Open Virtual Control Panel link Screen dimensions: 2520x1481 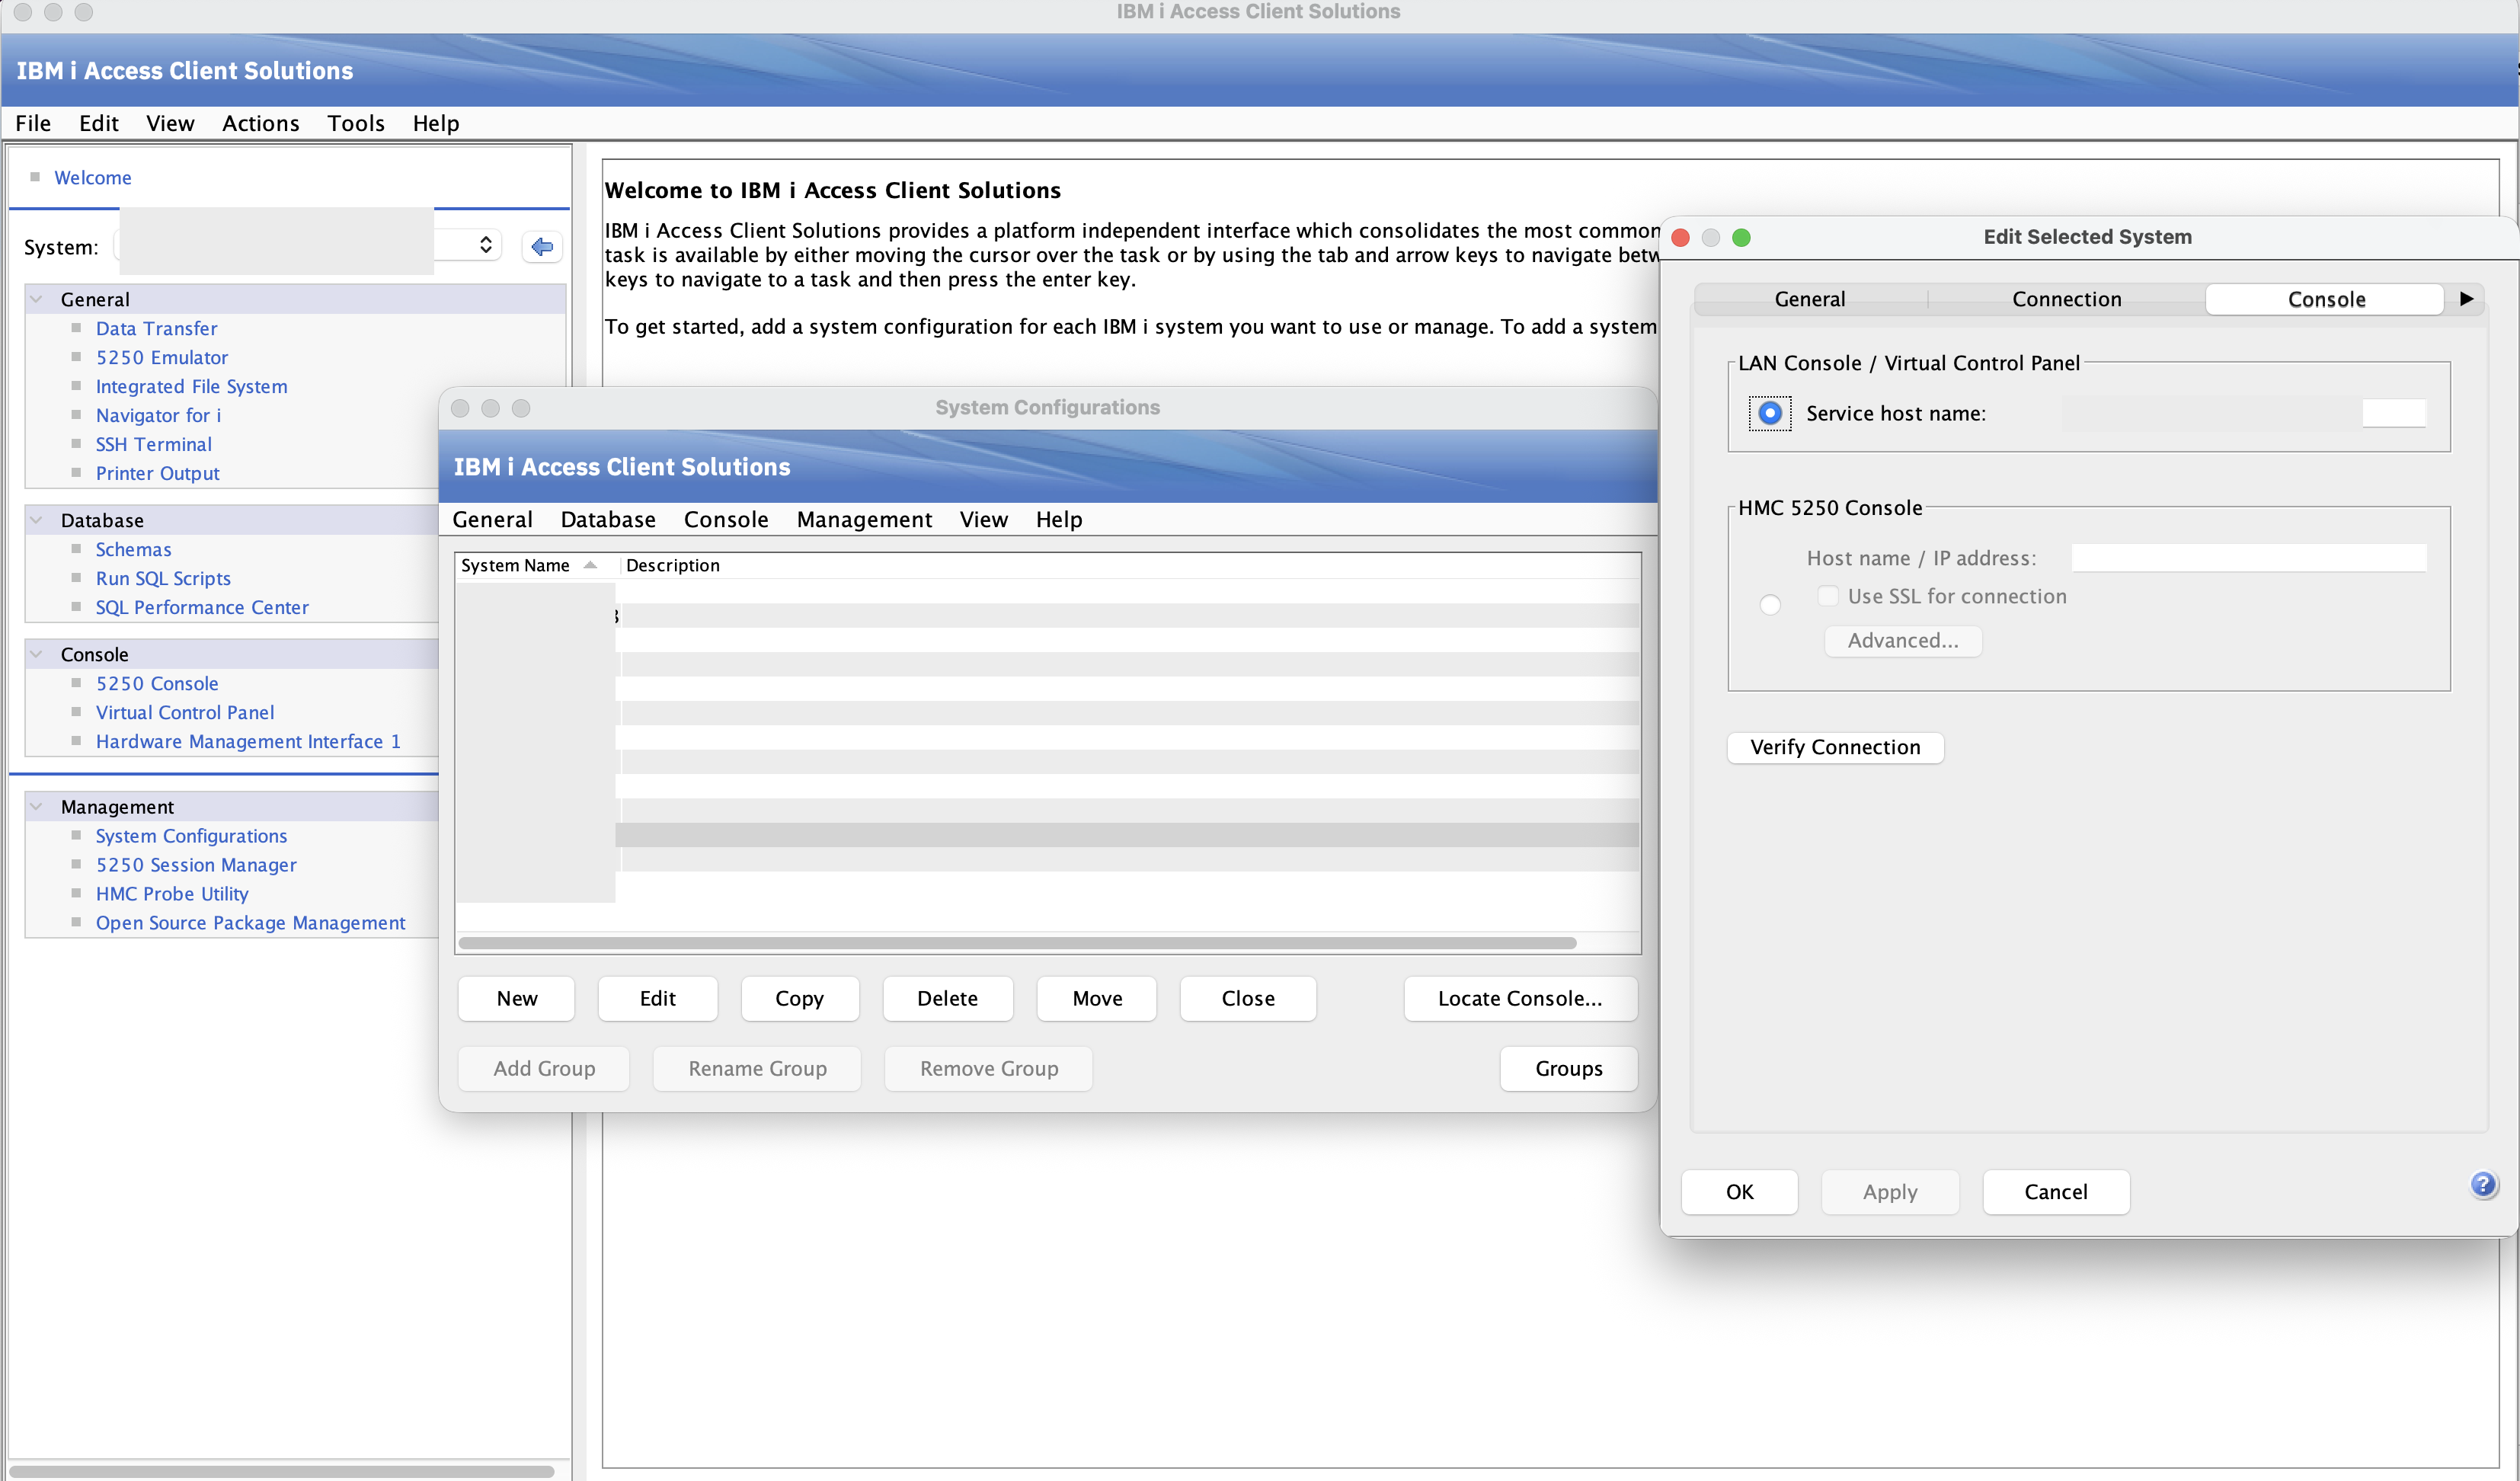click(x=185, y=712)
